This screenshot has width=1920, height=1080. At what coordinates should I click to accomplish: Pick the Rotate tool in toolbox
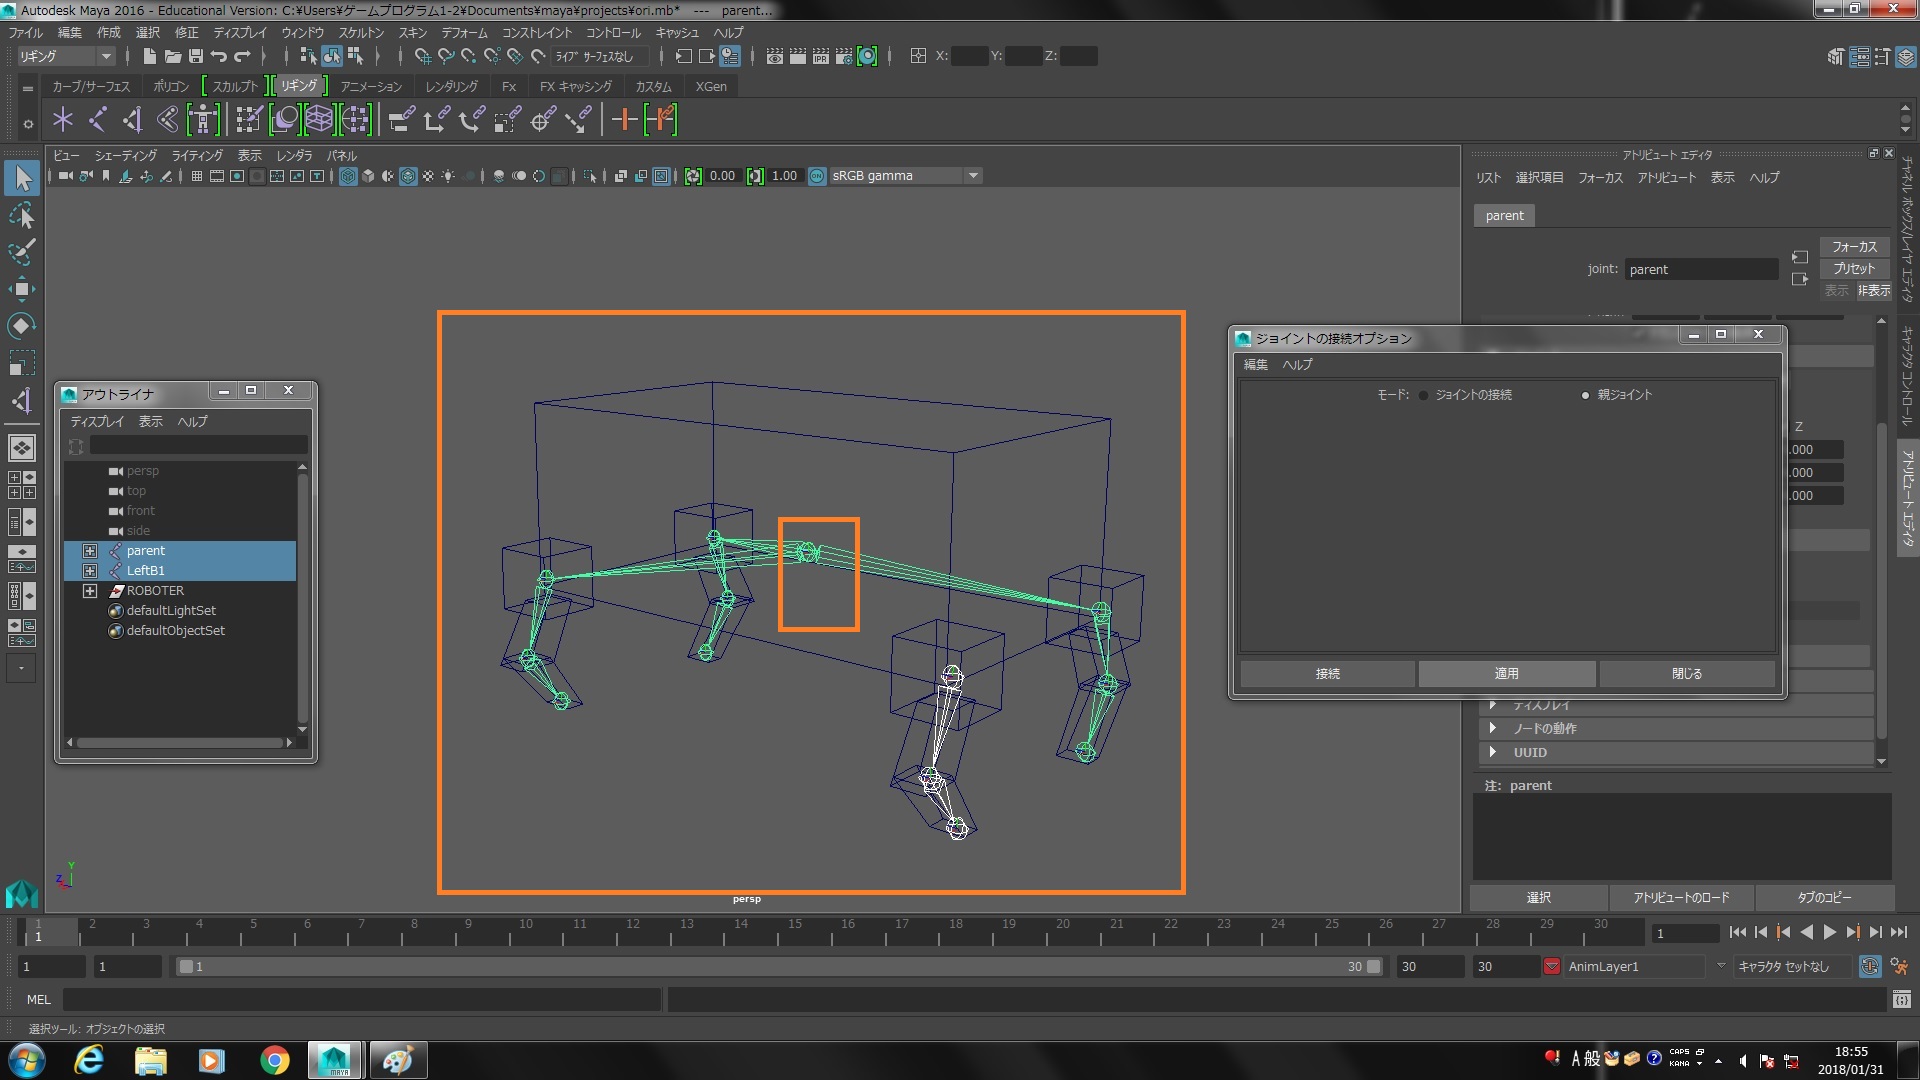pyautogui.click(x=22, y=325)
